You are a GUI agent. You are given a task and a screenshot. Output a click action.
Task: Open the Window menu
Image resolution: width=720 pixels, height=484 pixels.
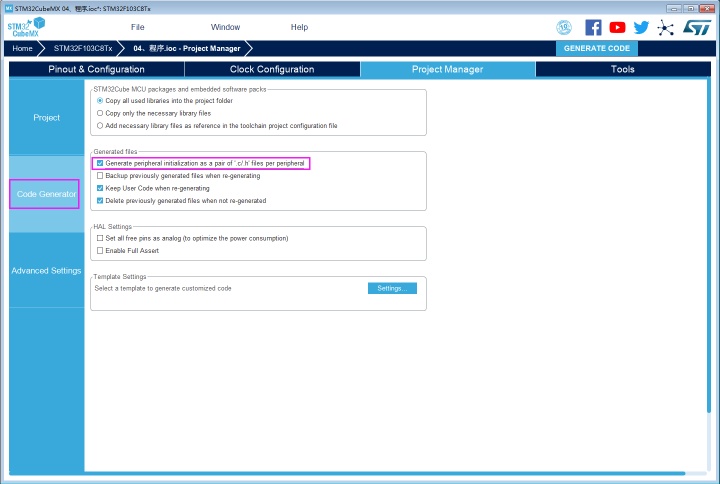coord(225,27)
